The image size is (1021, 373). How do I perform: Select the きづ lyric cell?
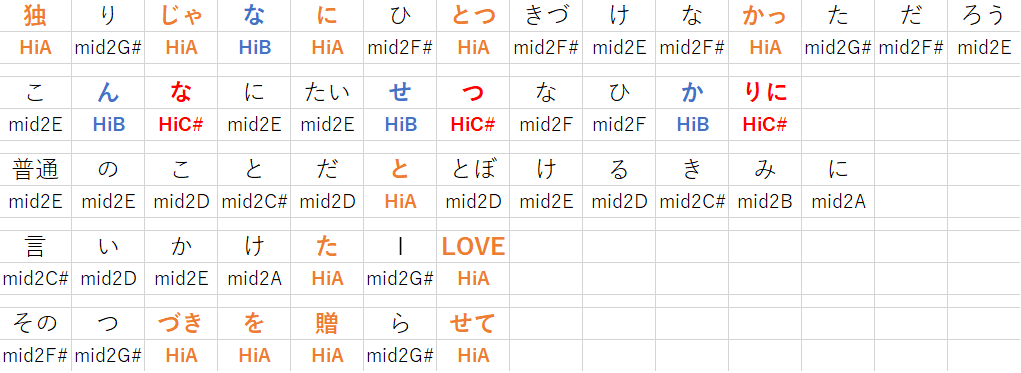tap(546, 16)
